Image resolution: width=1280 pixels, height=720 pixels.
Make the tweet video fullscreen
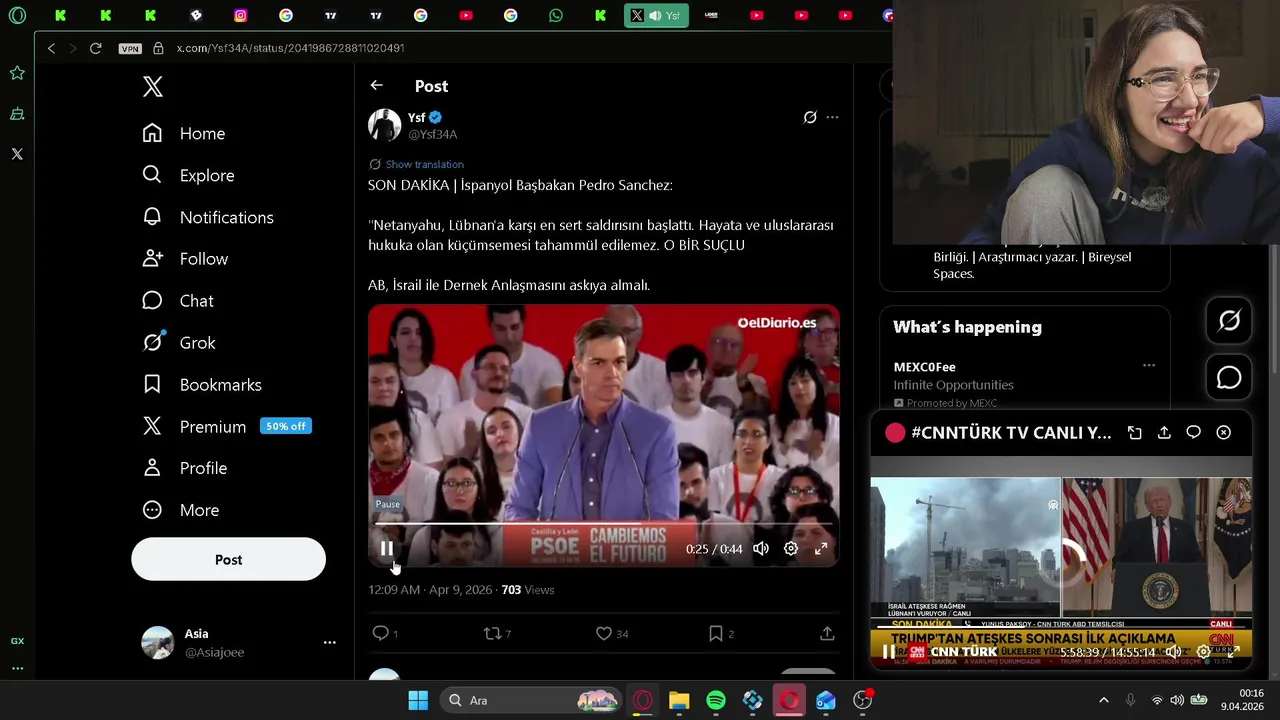coord(821,548)
